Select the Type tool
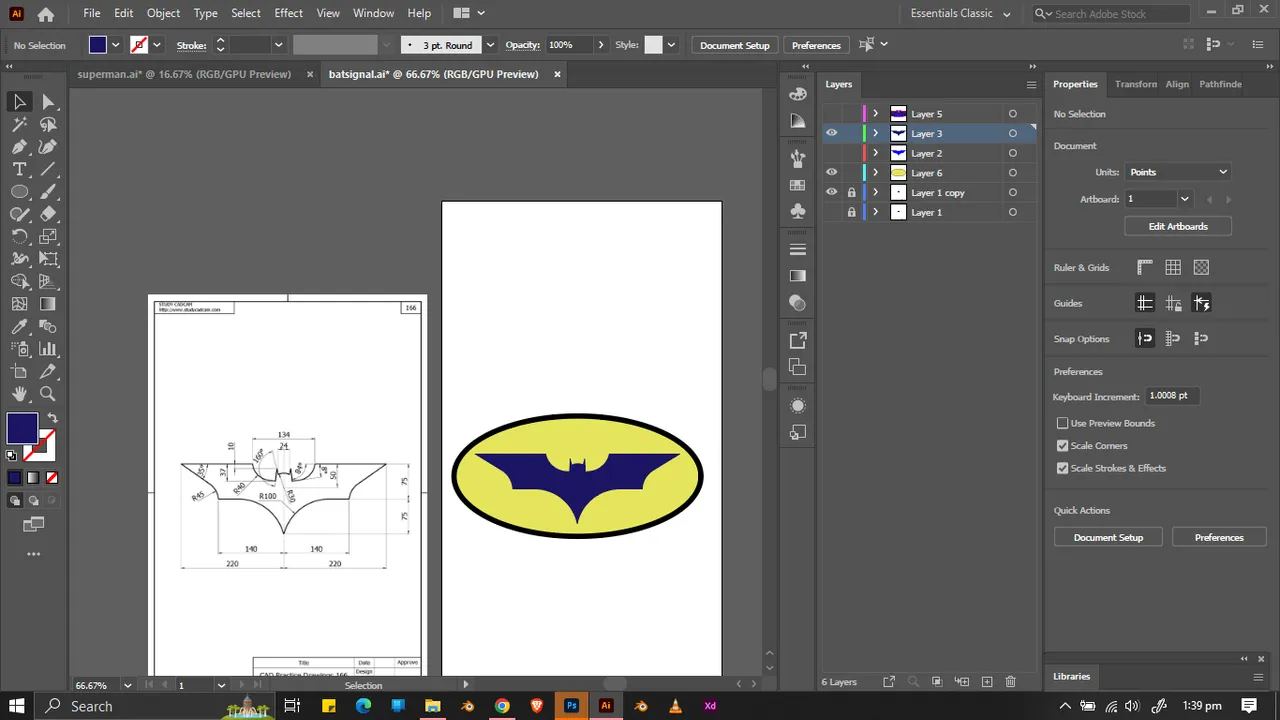 (x=19, y=170)
